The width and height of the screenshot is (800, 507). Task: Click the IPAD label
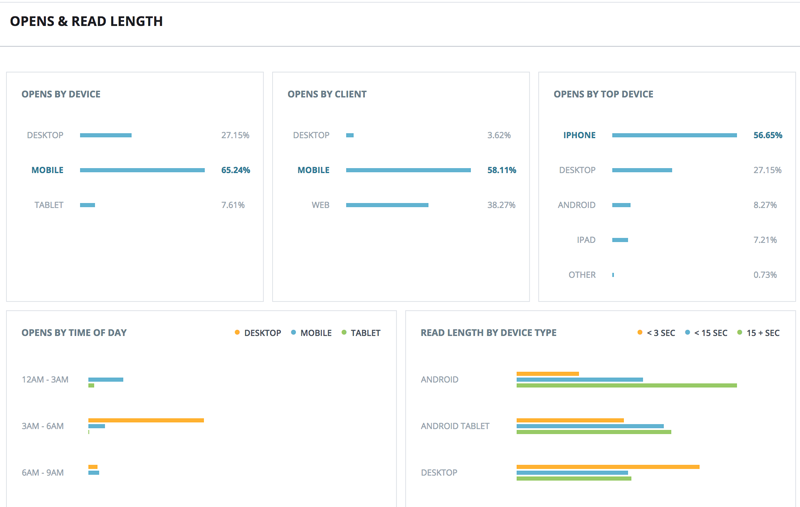click(x=586, y=240)
